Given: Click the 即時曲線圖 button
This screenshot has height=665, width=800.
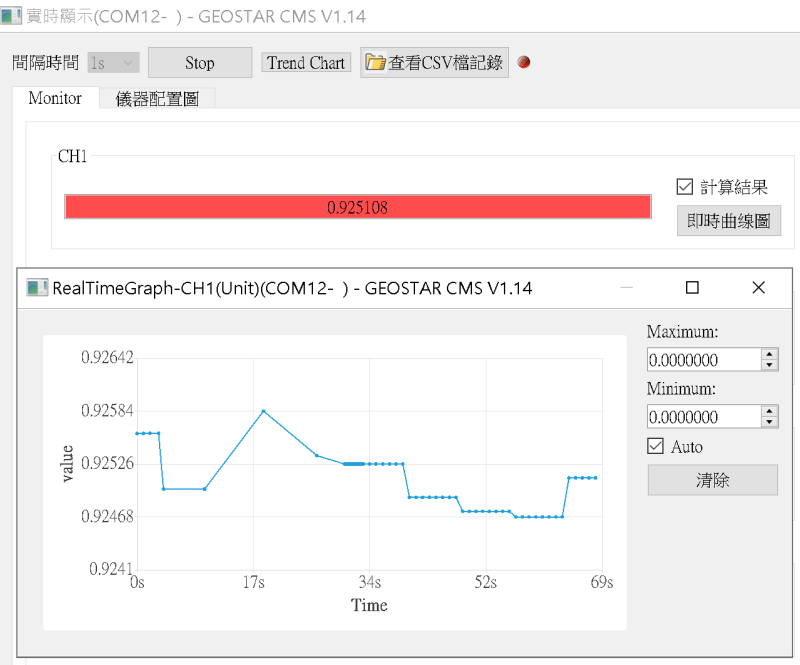Looking at the screenshot, I should click(x=729, y=221).
